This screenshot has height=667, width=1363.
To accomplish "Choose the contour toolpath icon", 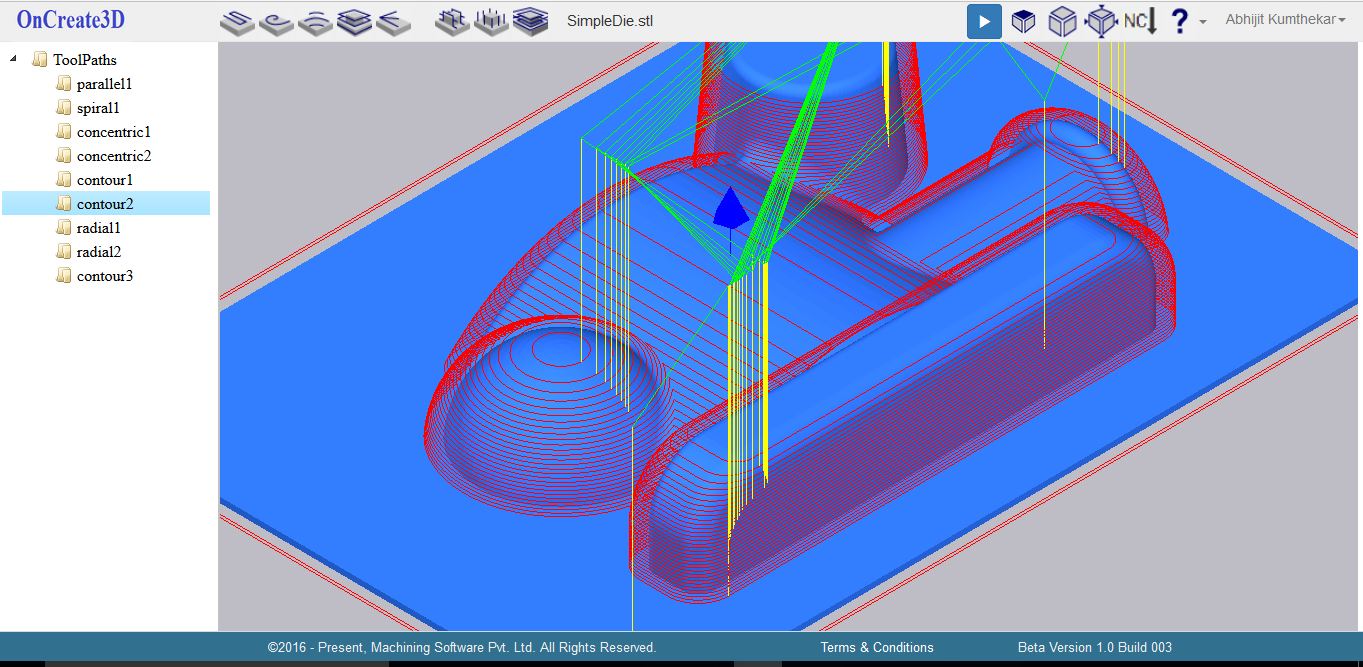I will 354,21.
